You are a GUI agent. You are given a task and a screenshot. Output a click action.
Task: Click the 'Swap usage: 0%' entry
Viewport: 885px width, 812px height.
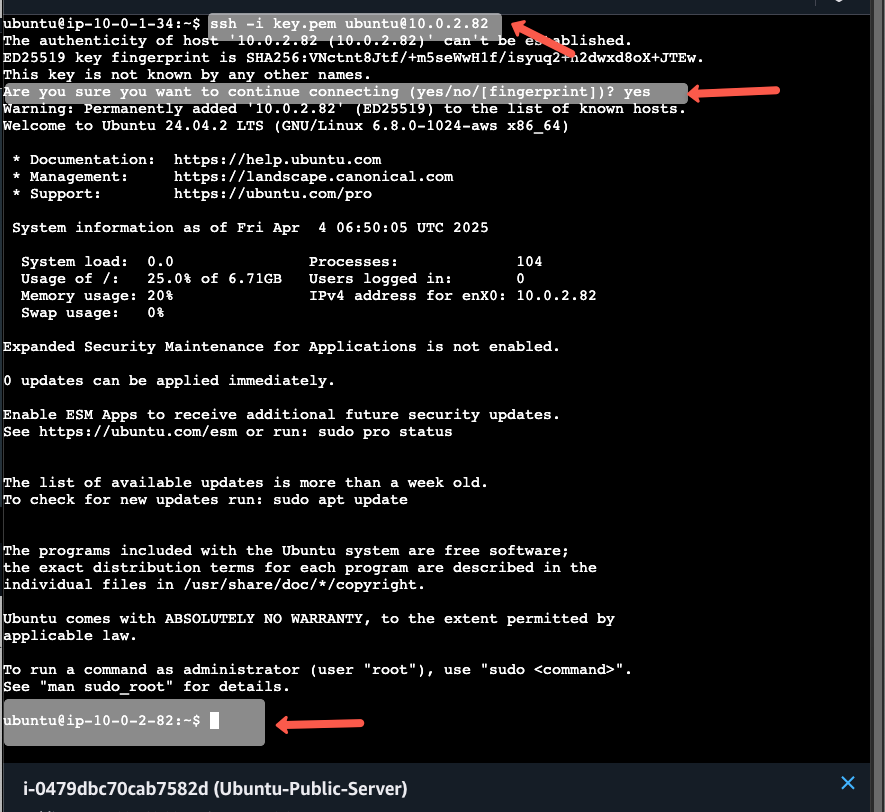point(93,313)
